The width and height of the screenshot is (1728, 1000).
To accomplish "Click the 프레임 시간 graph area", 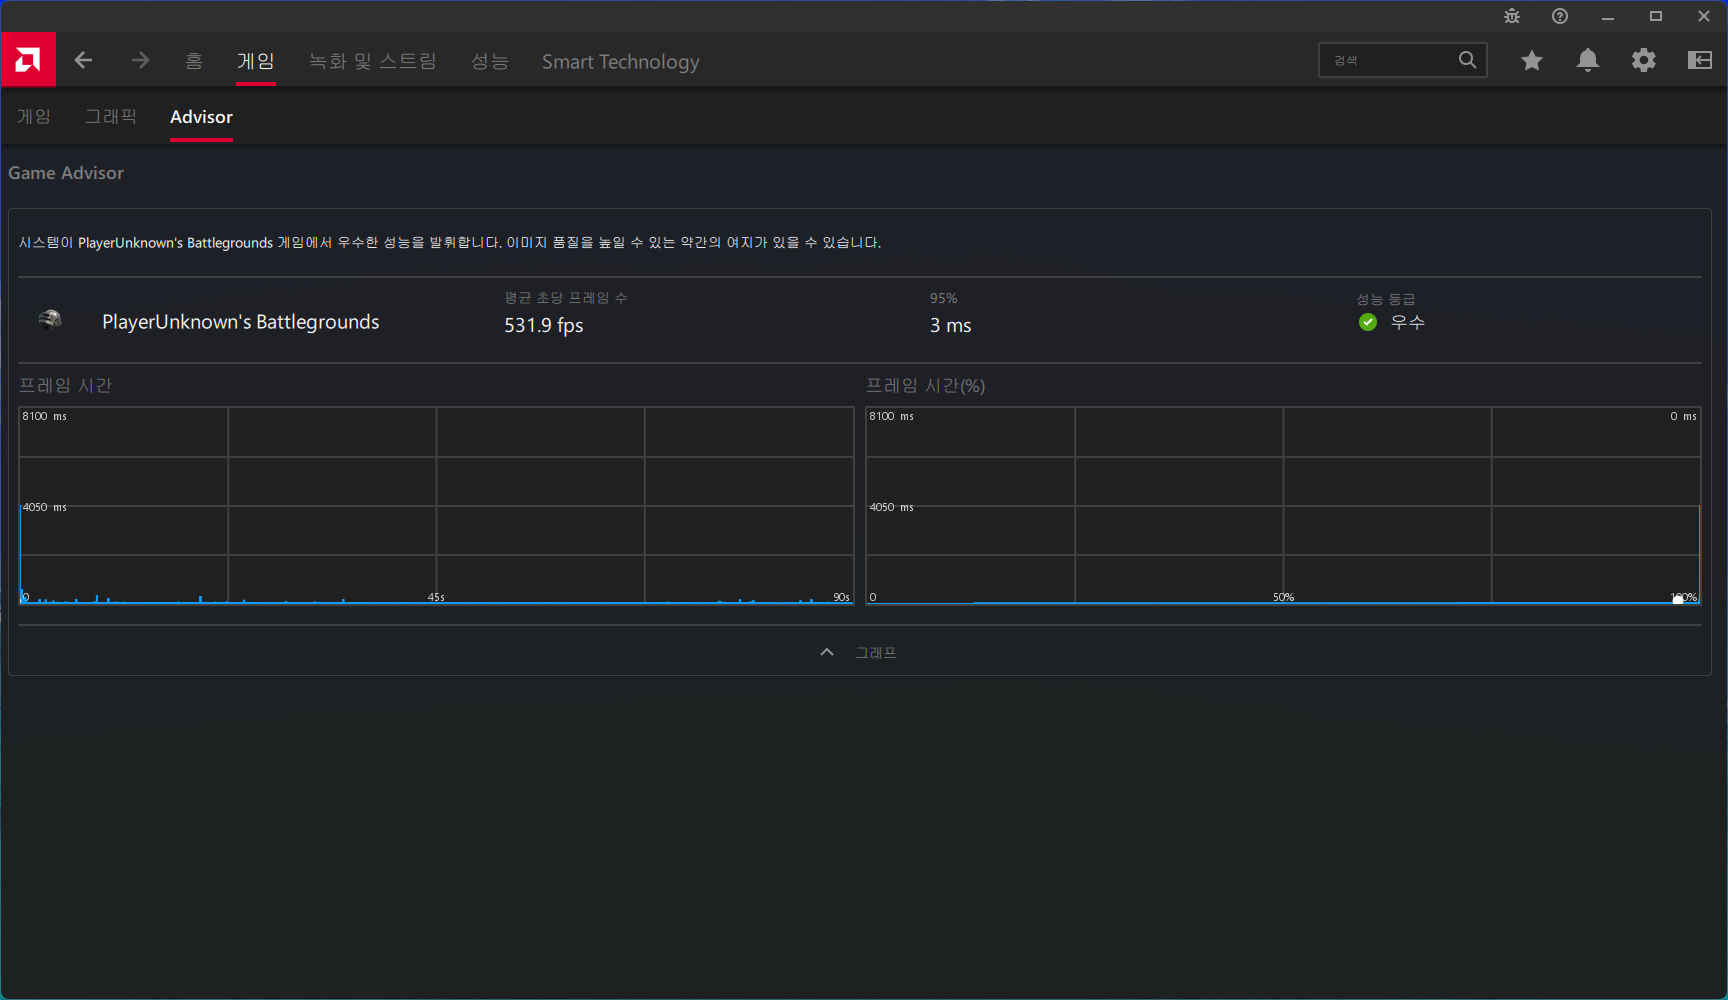I will (436, 505).
